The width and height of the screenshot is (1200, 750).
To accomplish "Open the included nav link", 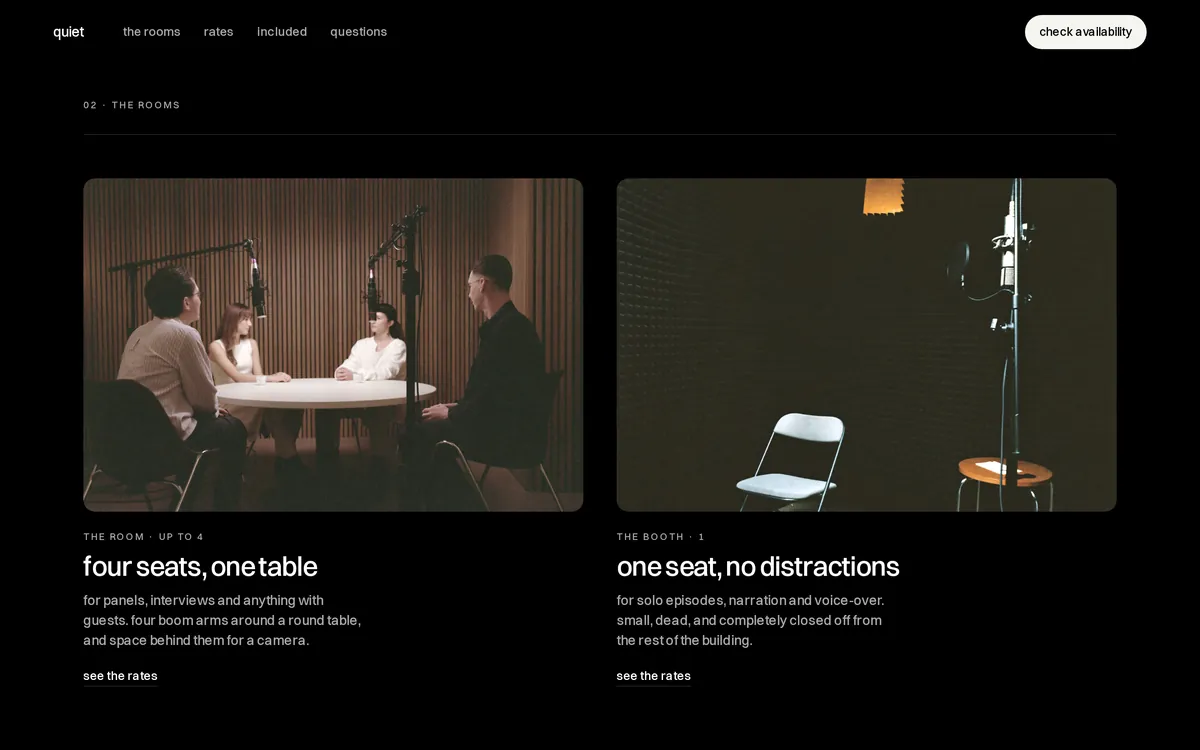I will 282,32.
